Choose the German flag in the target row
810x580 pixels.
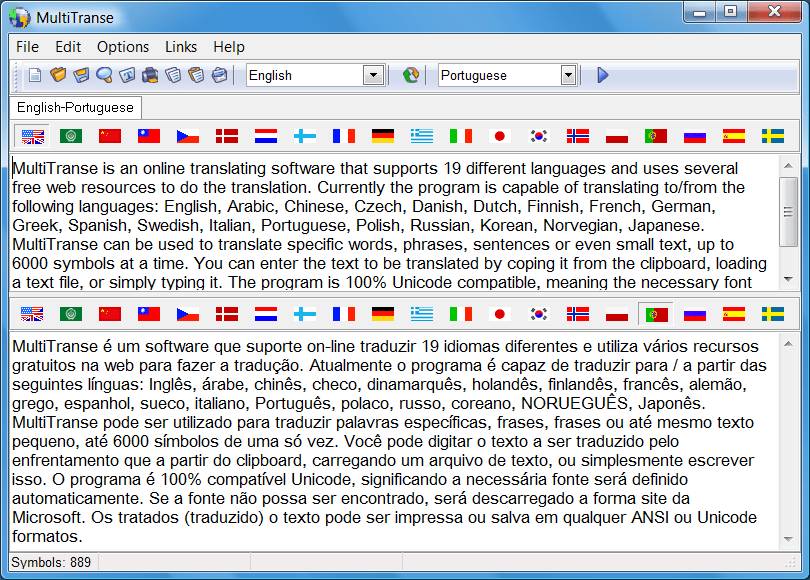point(383,313)
